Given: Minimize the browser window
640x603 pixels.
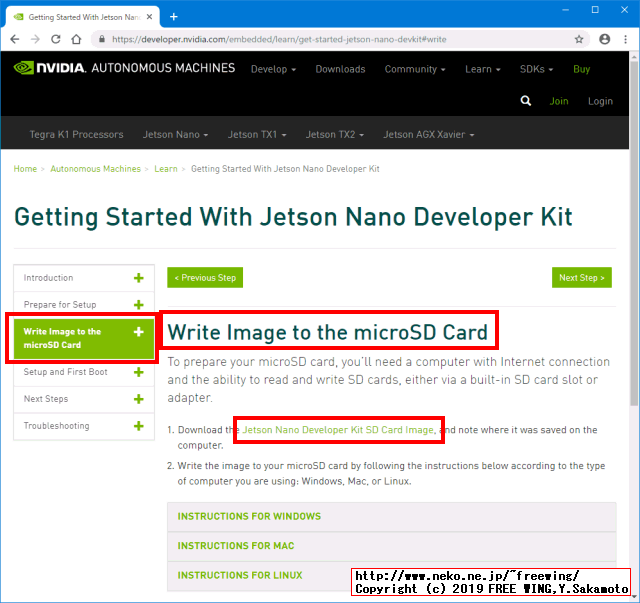Looking at the screenshot, I should point(565,10).
